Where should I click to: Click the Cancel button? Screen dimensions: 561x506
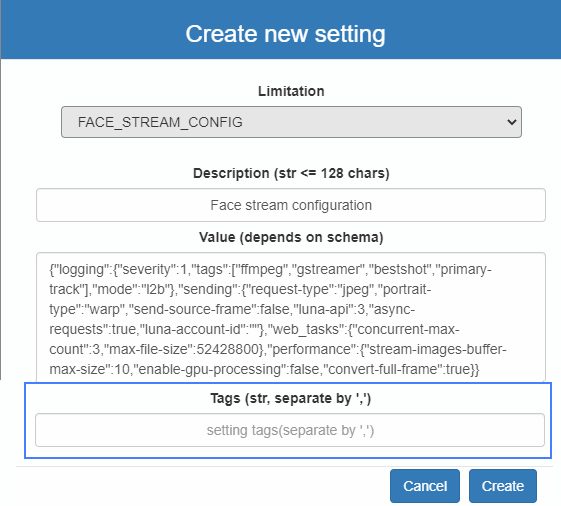(x=425, y=486)
